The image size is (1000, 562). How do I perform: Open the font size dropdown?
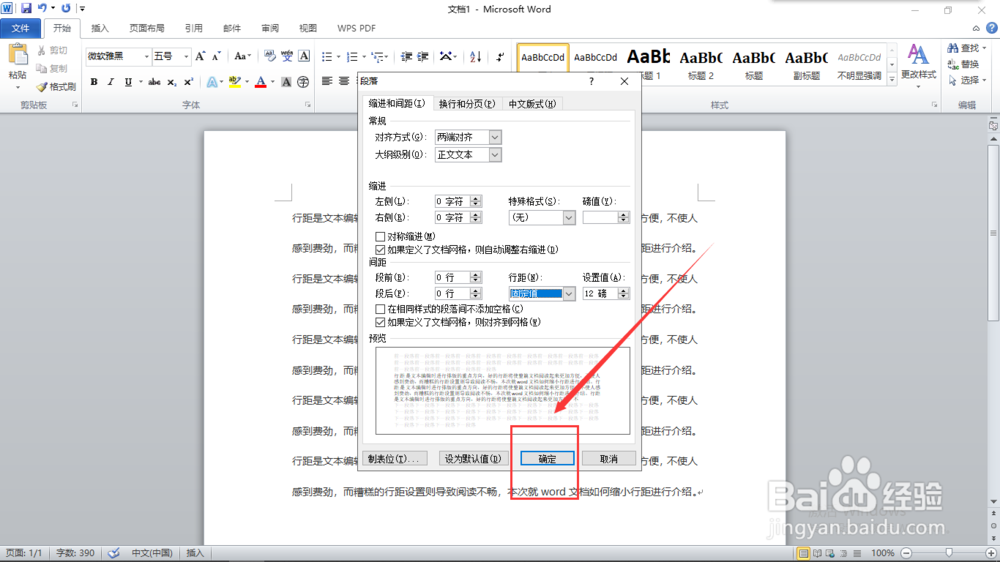pyautogui.click(x=186, y=57)
